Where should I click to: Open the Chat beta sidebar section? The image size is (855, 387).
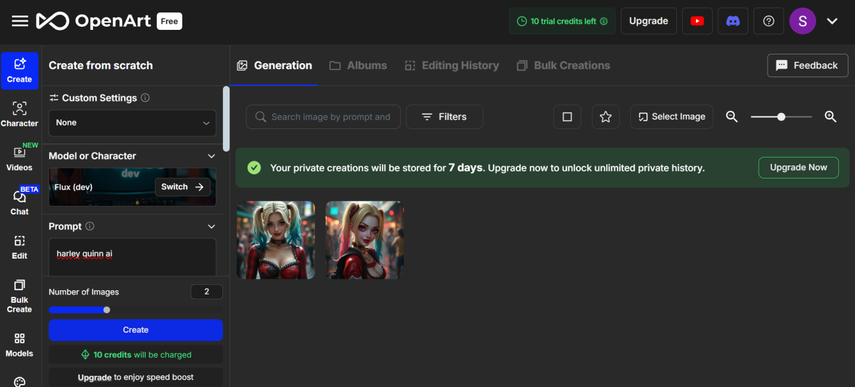point(20,203)
